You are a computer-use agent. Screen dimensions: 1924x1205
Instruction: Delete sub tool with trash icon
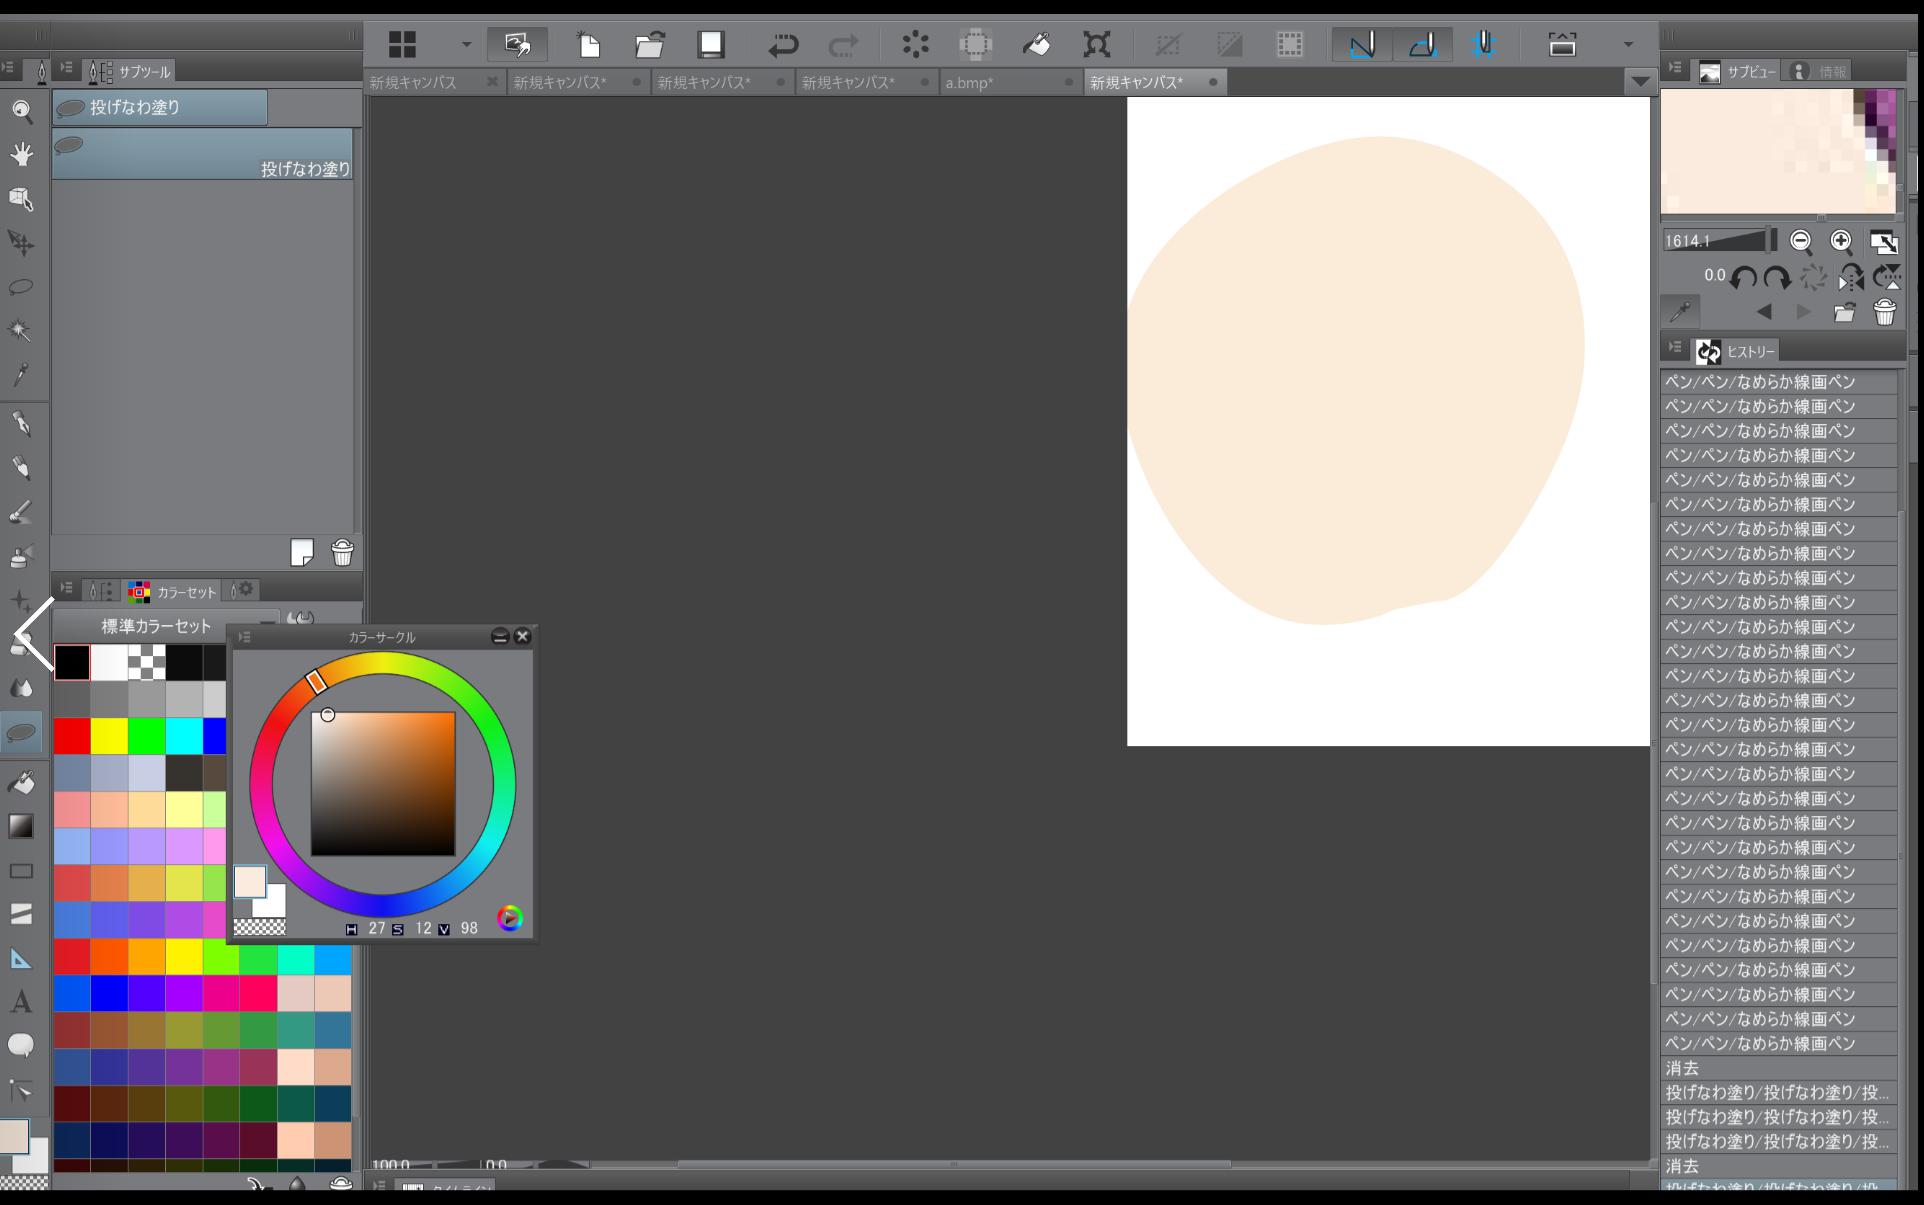click(342, 552)
